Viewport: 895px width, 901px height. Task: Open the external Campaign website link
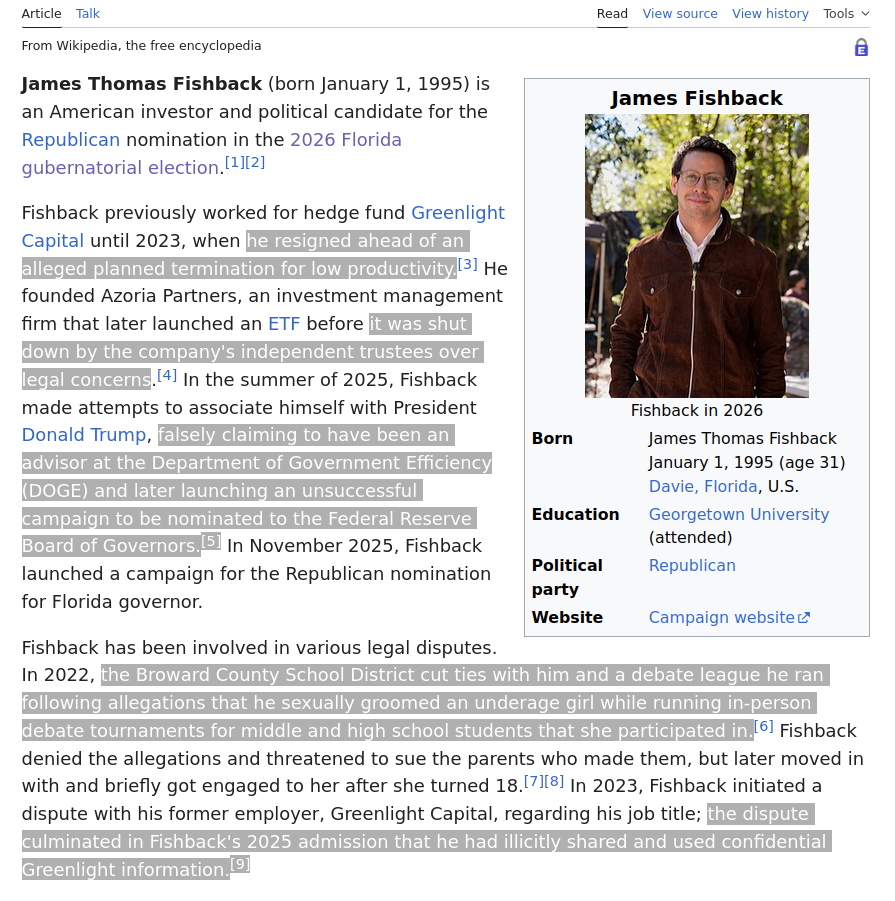pyautogui.click(x=729, y=617)
